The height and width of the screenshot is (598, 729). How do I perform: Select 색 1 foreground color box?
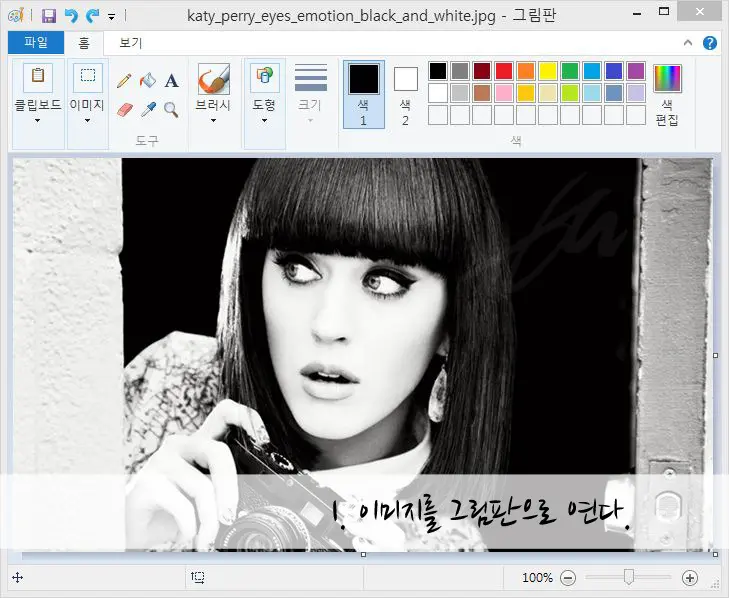click(x=363, y=95)
